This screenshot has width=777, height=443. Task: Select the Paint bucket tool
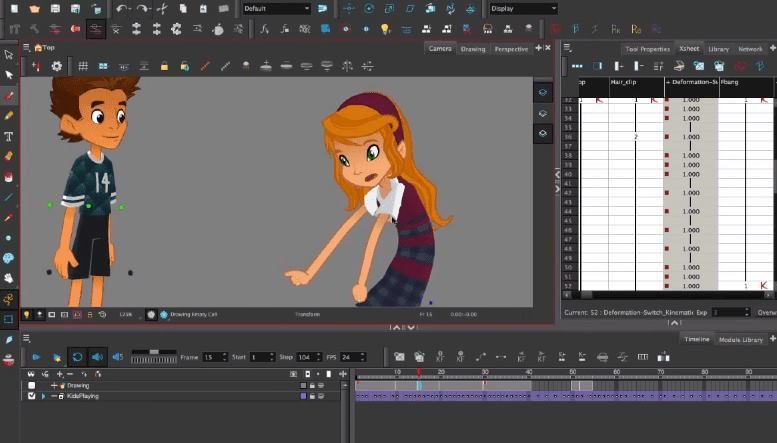(x=8, y=176)
